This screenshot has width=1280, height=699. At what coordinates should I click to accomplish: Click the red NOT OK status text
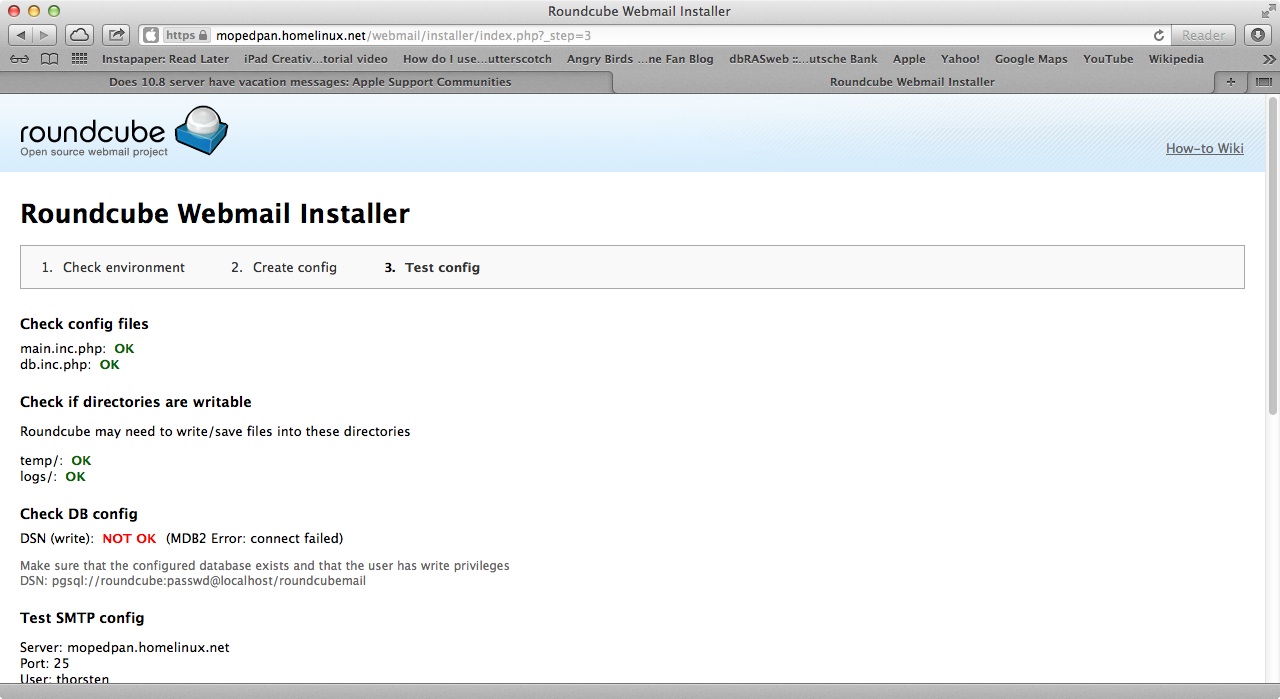[x=129, y=539]
